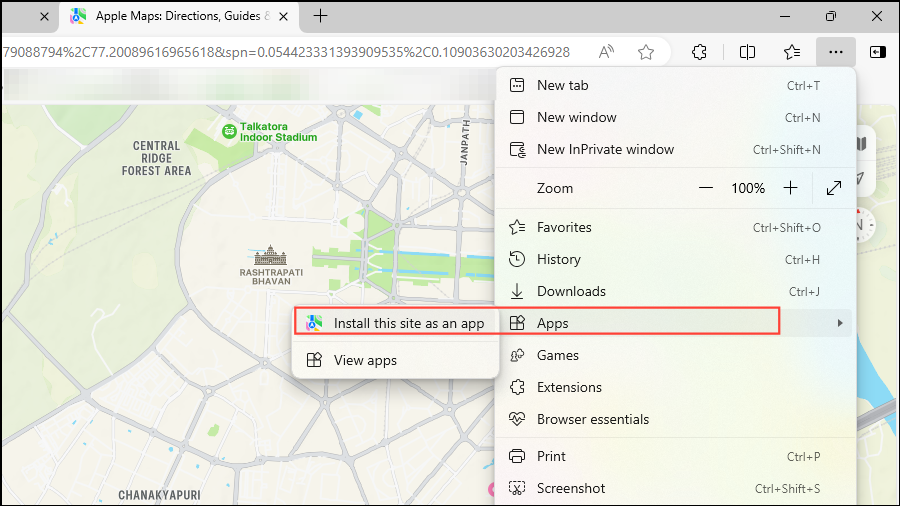Select View apps in the submenu

click(395, 360)
